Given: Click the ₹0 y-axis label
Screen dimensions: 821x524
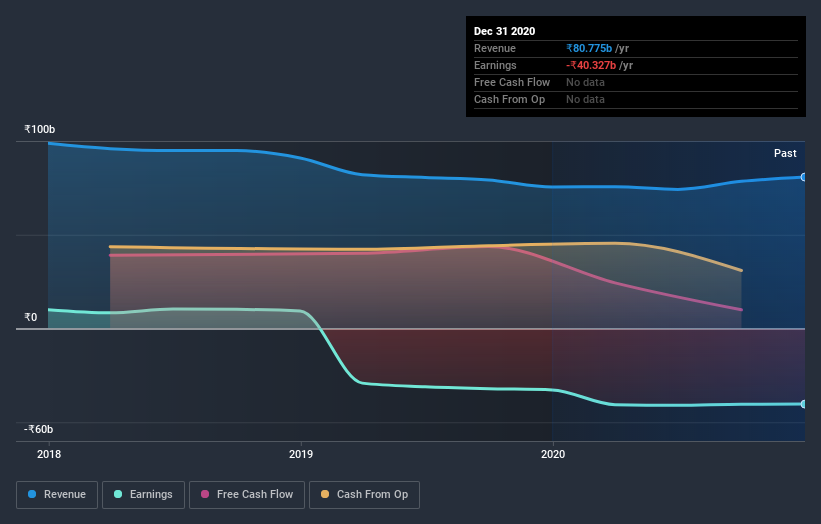Looking at the screenshot, I should 30,317.
